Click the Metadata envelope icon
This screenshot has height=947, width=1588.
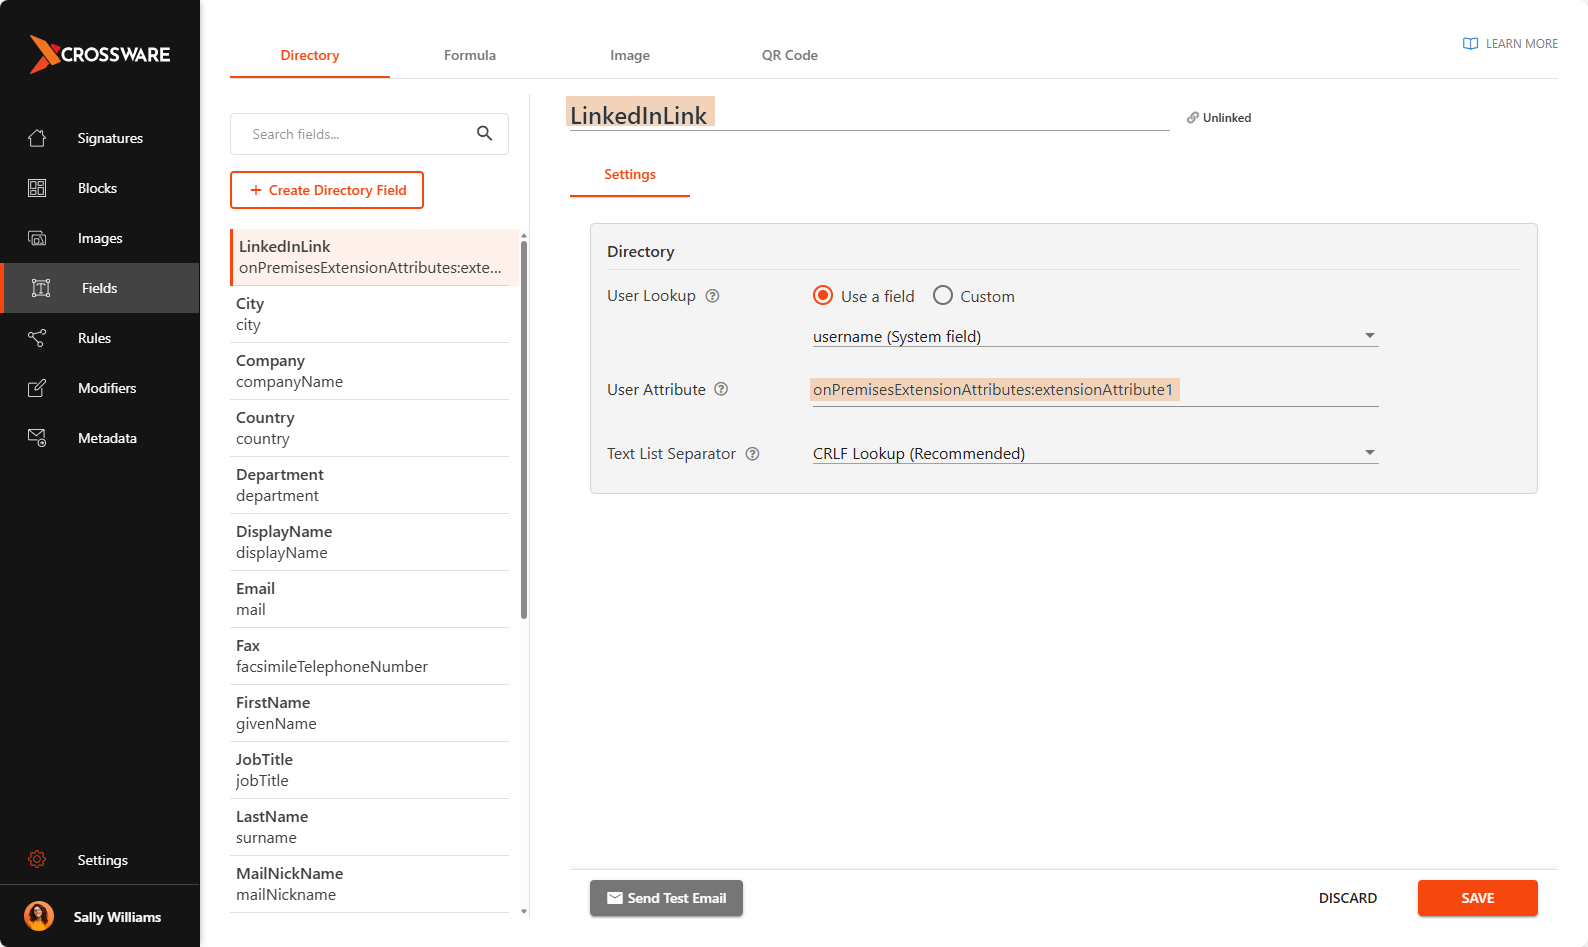coord(37,438)
